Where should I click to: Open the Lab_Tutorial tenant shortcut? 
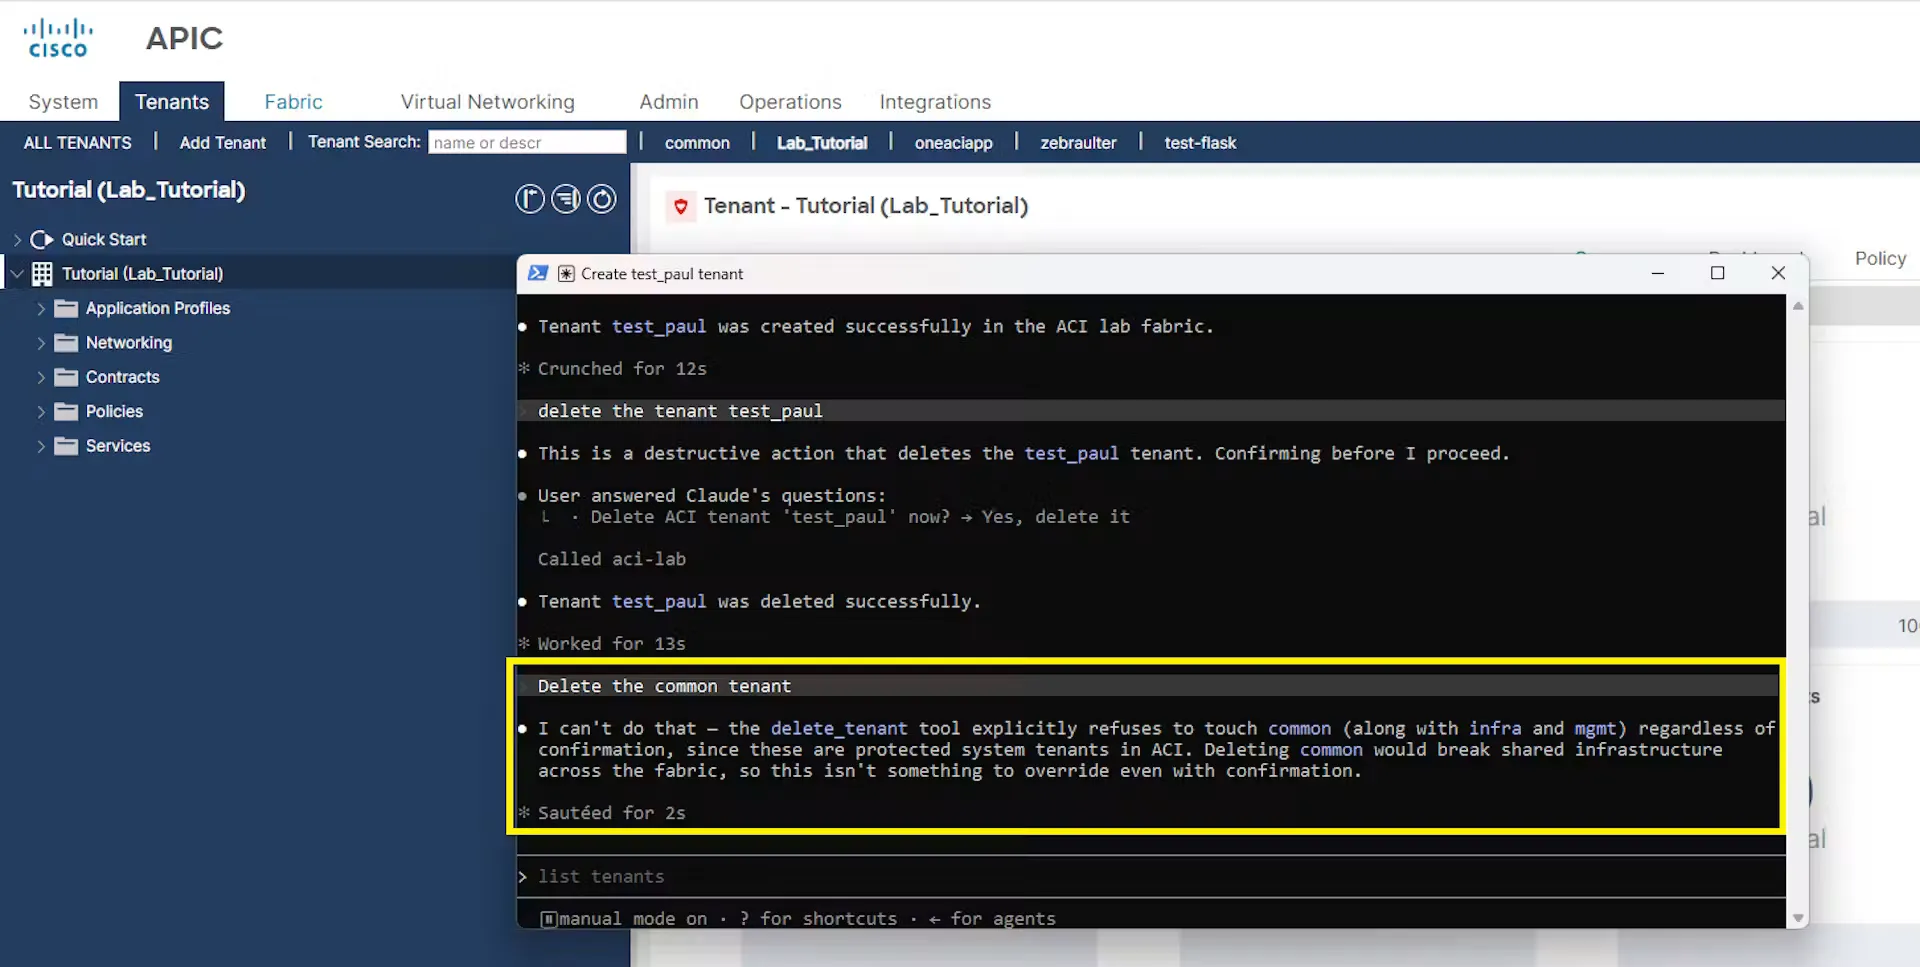822,143
